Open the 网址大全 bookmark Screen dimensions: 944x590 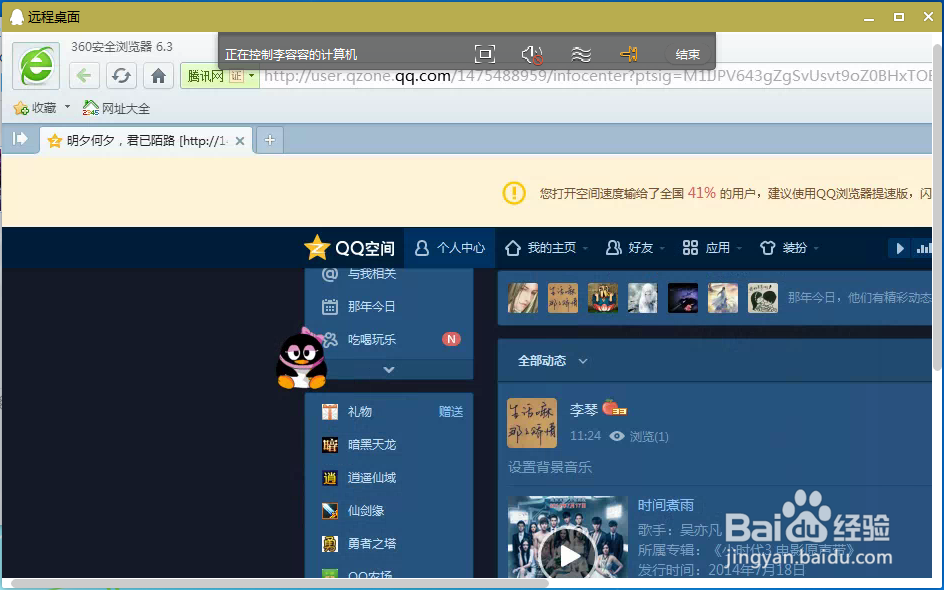point(116,108)
